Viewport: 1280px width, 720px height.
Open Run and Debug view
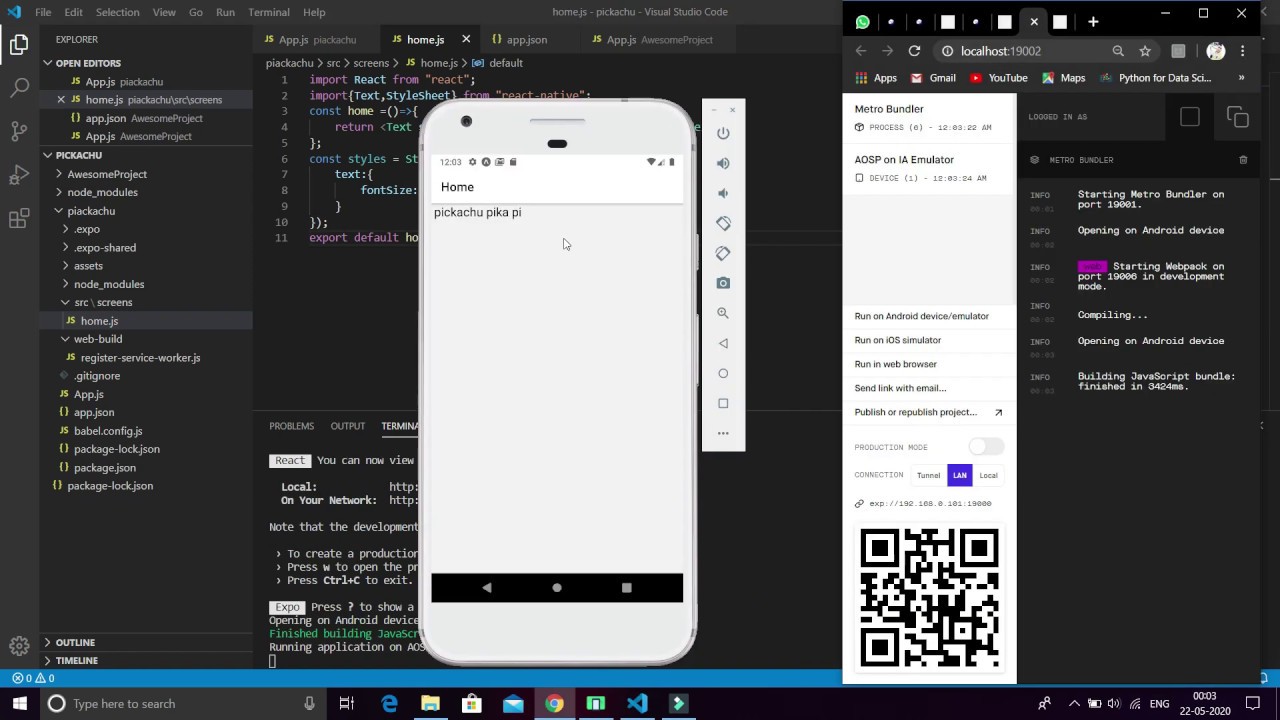[x=19, y=175]
